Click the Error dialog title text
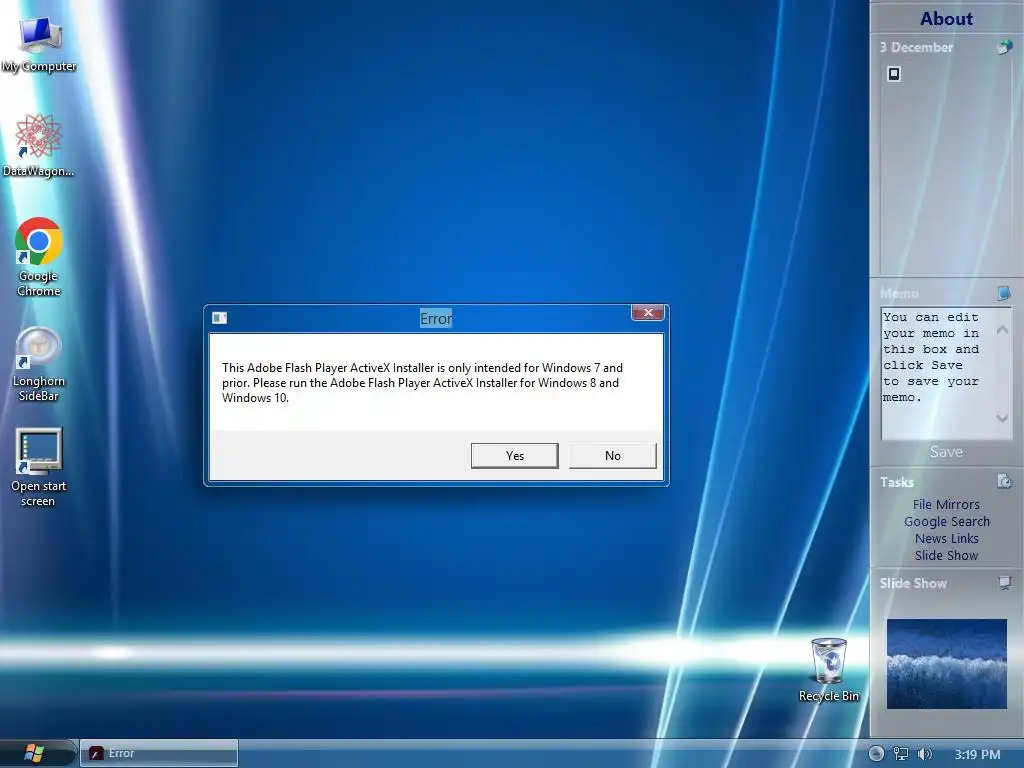Viewport: 1024px width, 768px height. (436, 319)
